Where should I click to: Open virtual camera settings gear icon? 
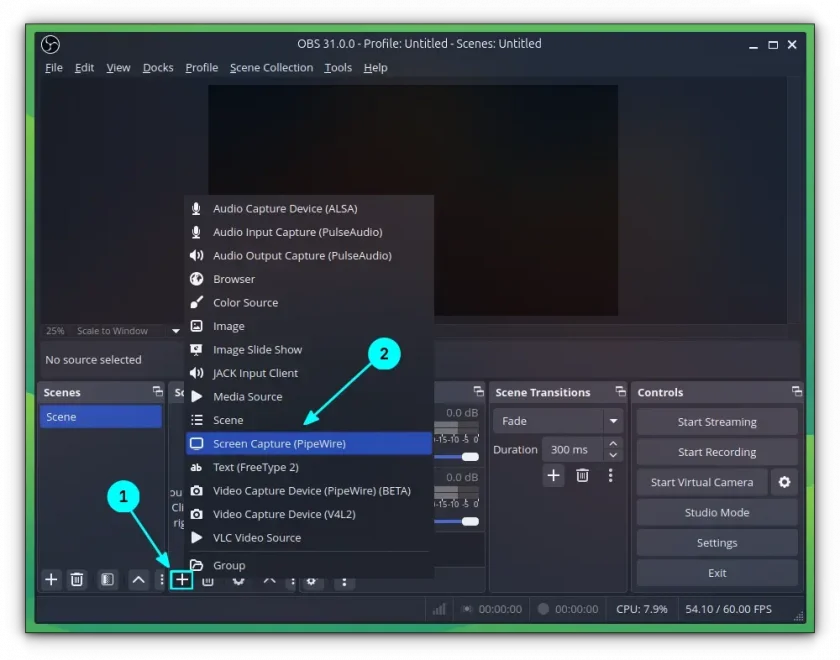click(x=784, y=482)
